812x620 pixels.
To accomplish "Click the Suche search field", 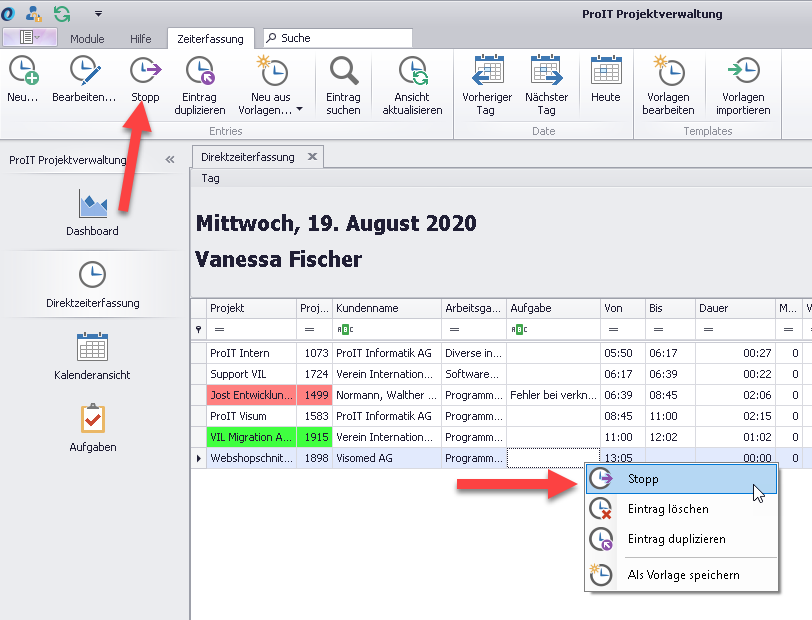I will point(340,38).
